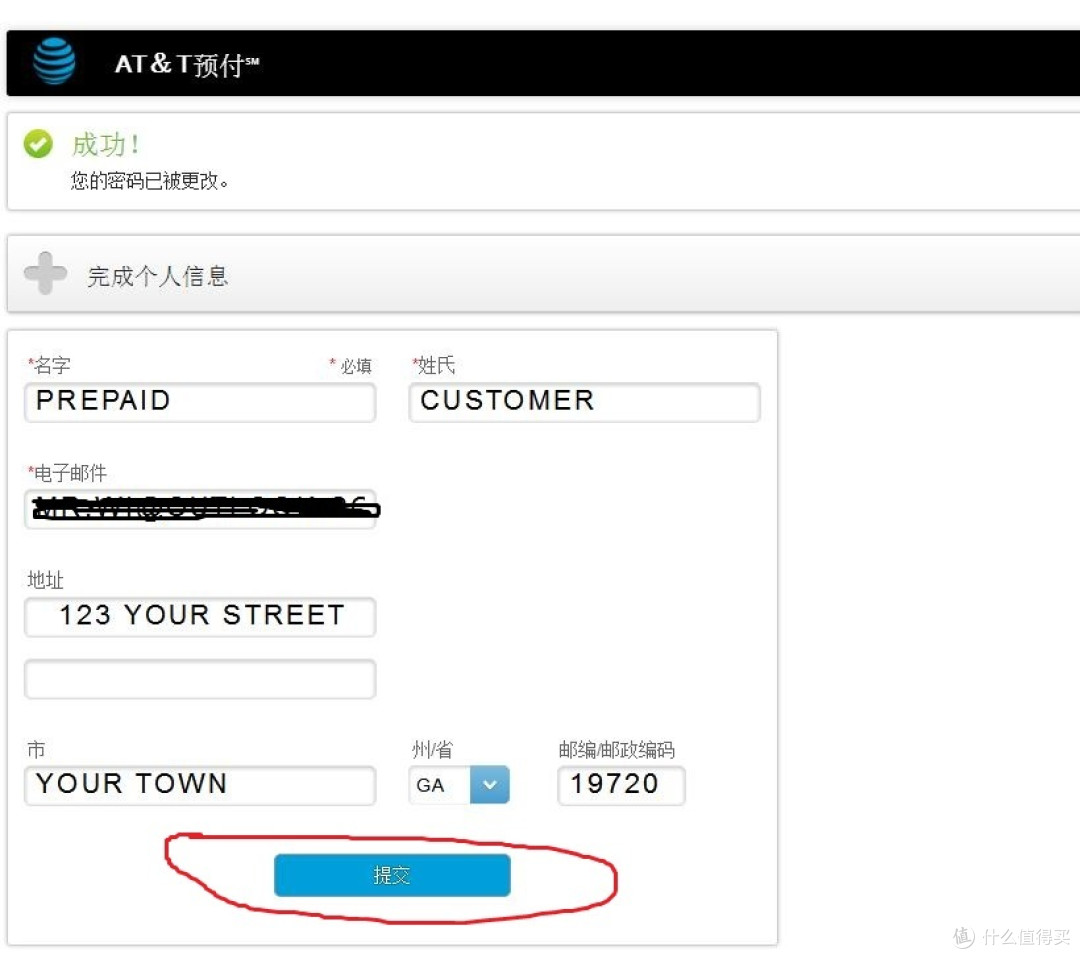Expand the 完成个人信息 plus icon
Viewport: 1080px width, 959px height.
tap(45, 274)
